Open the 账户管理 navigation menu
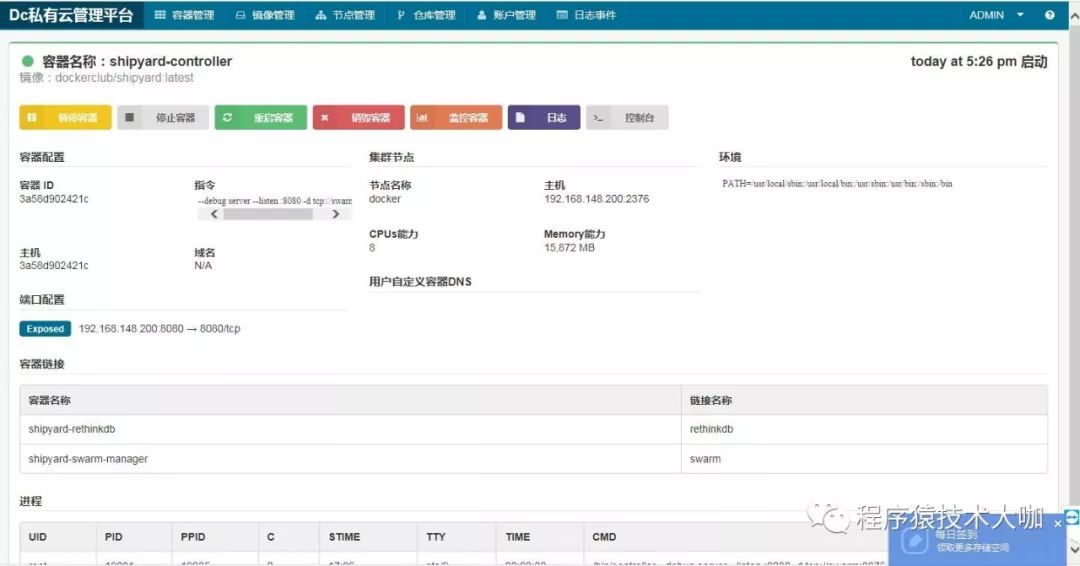1080x566 pixels. [x=506, y=15]
